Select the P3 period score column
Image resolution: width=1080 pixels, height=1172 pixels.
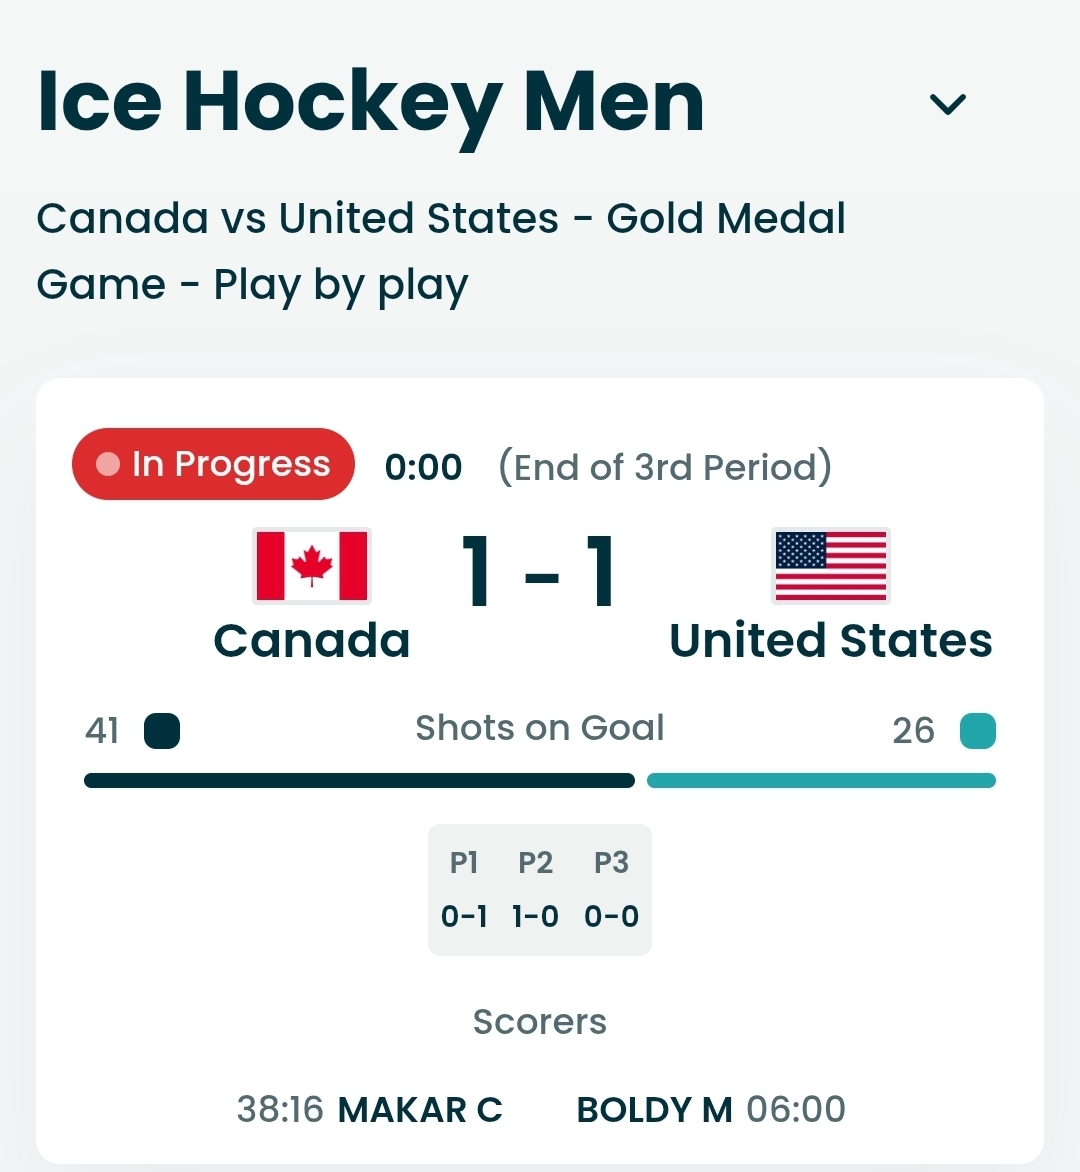tap(611, 890)
